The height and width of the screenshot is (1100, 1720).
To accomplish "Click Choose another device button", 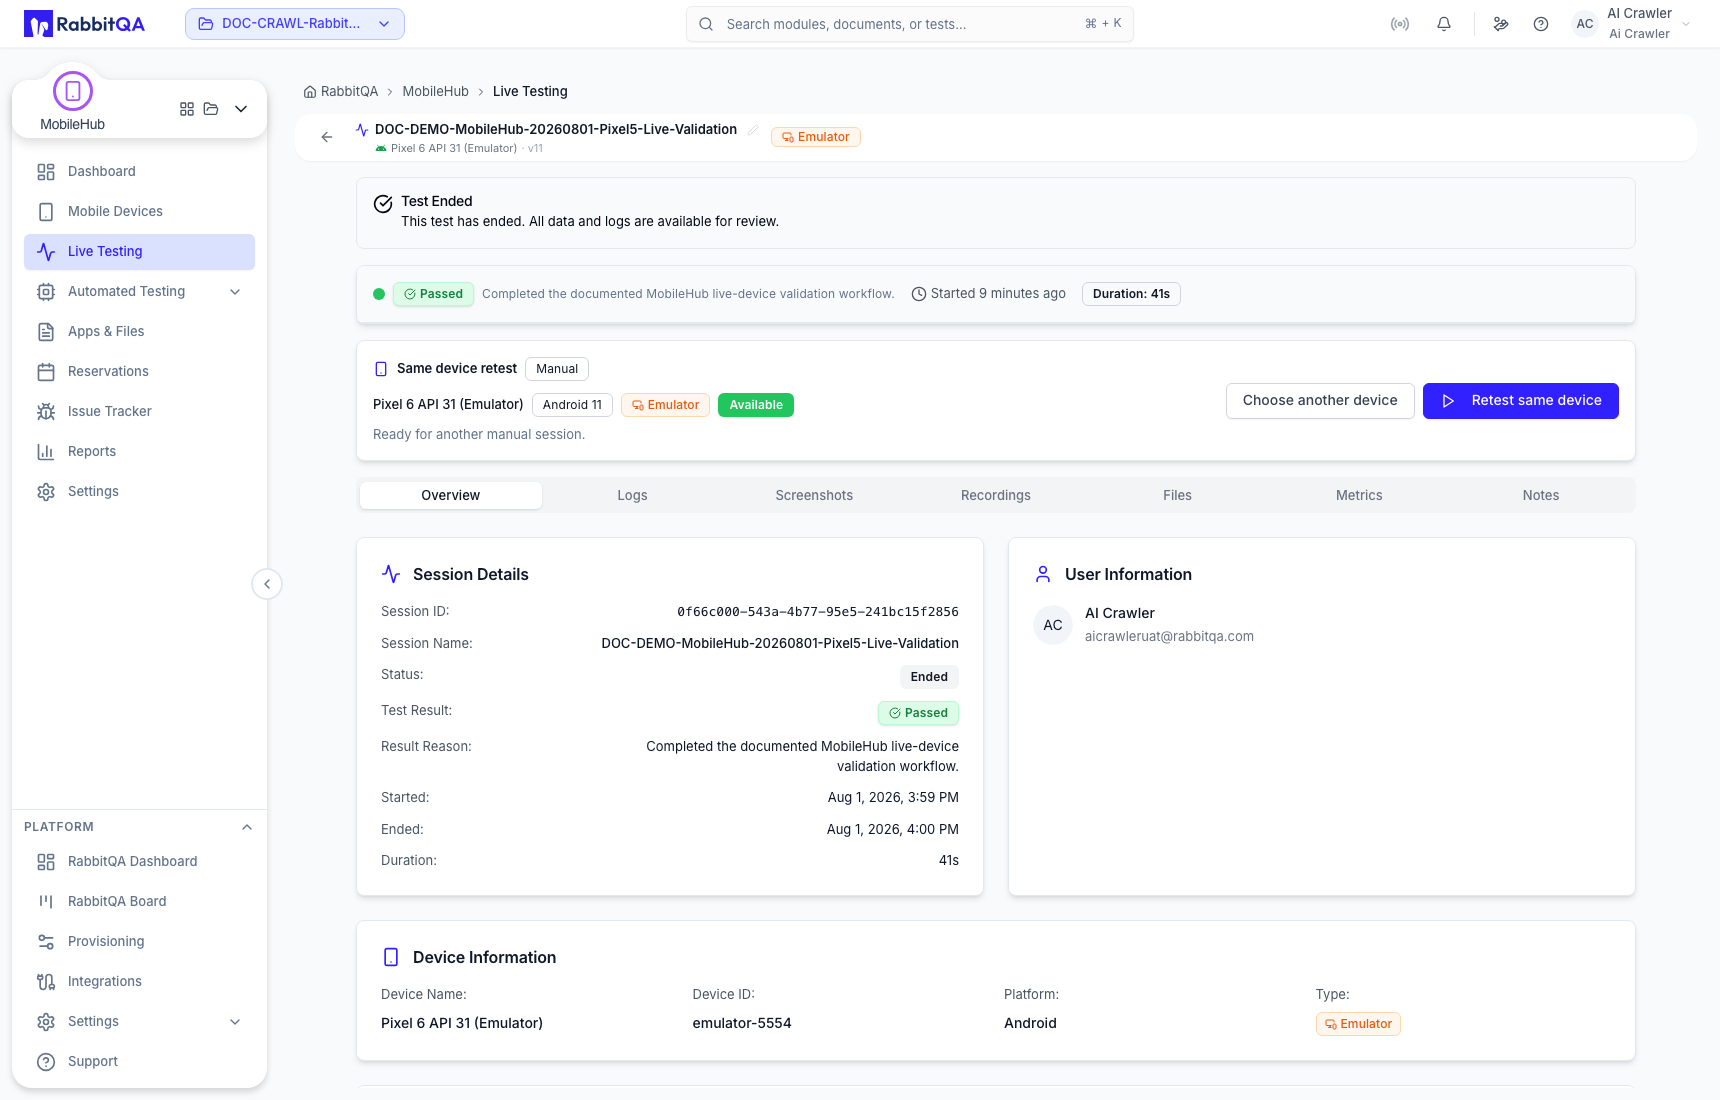I will 1320,401.
